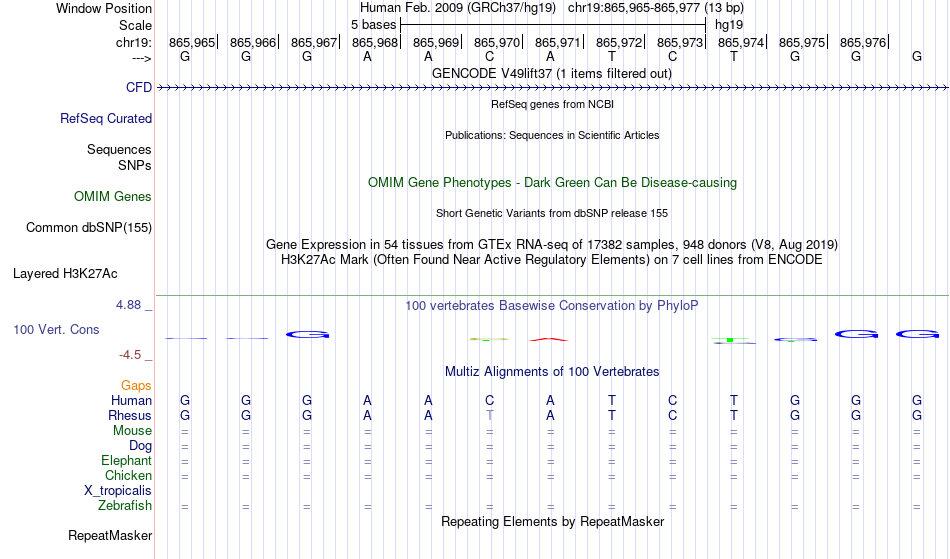
Task: Select the OMIM Genes track label
Action: click(113, 196)
